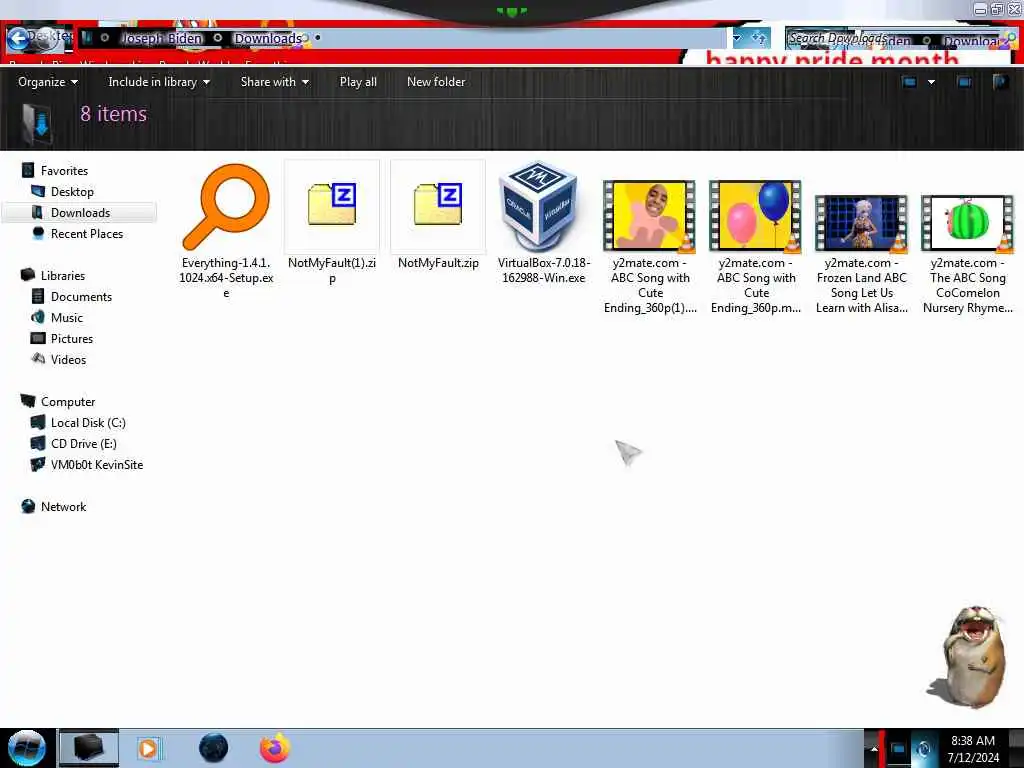Click the monitor icon in system tray
This screenshot has height=768, width=1024.
899,748
